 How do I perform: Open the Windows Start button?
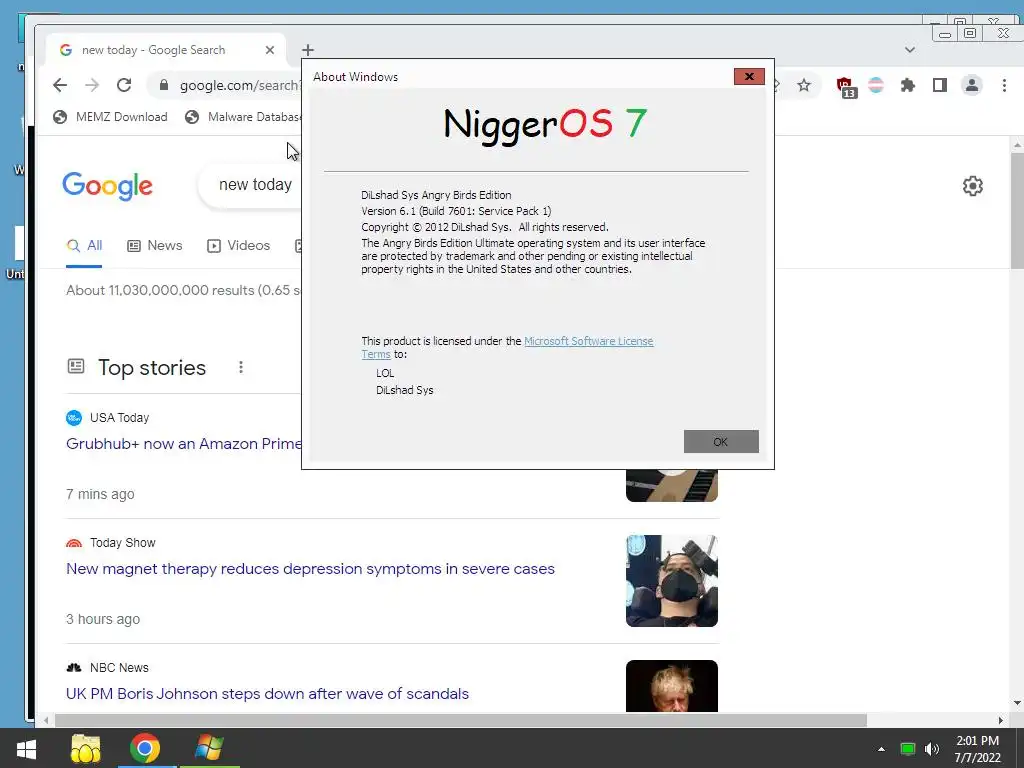tap(25, 748)
